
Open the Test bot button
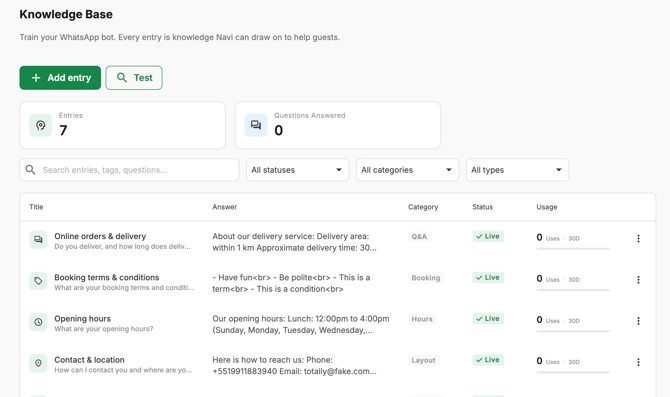point(134,78)
